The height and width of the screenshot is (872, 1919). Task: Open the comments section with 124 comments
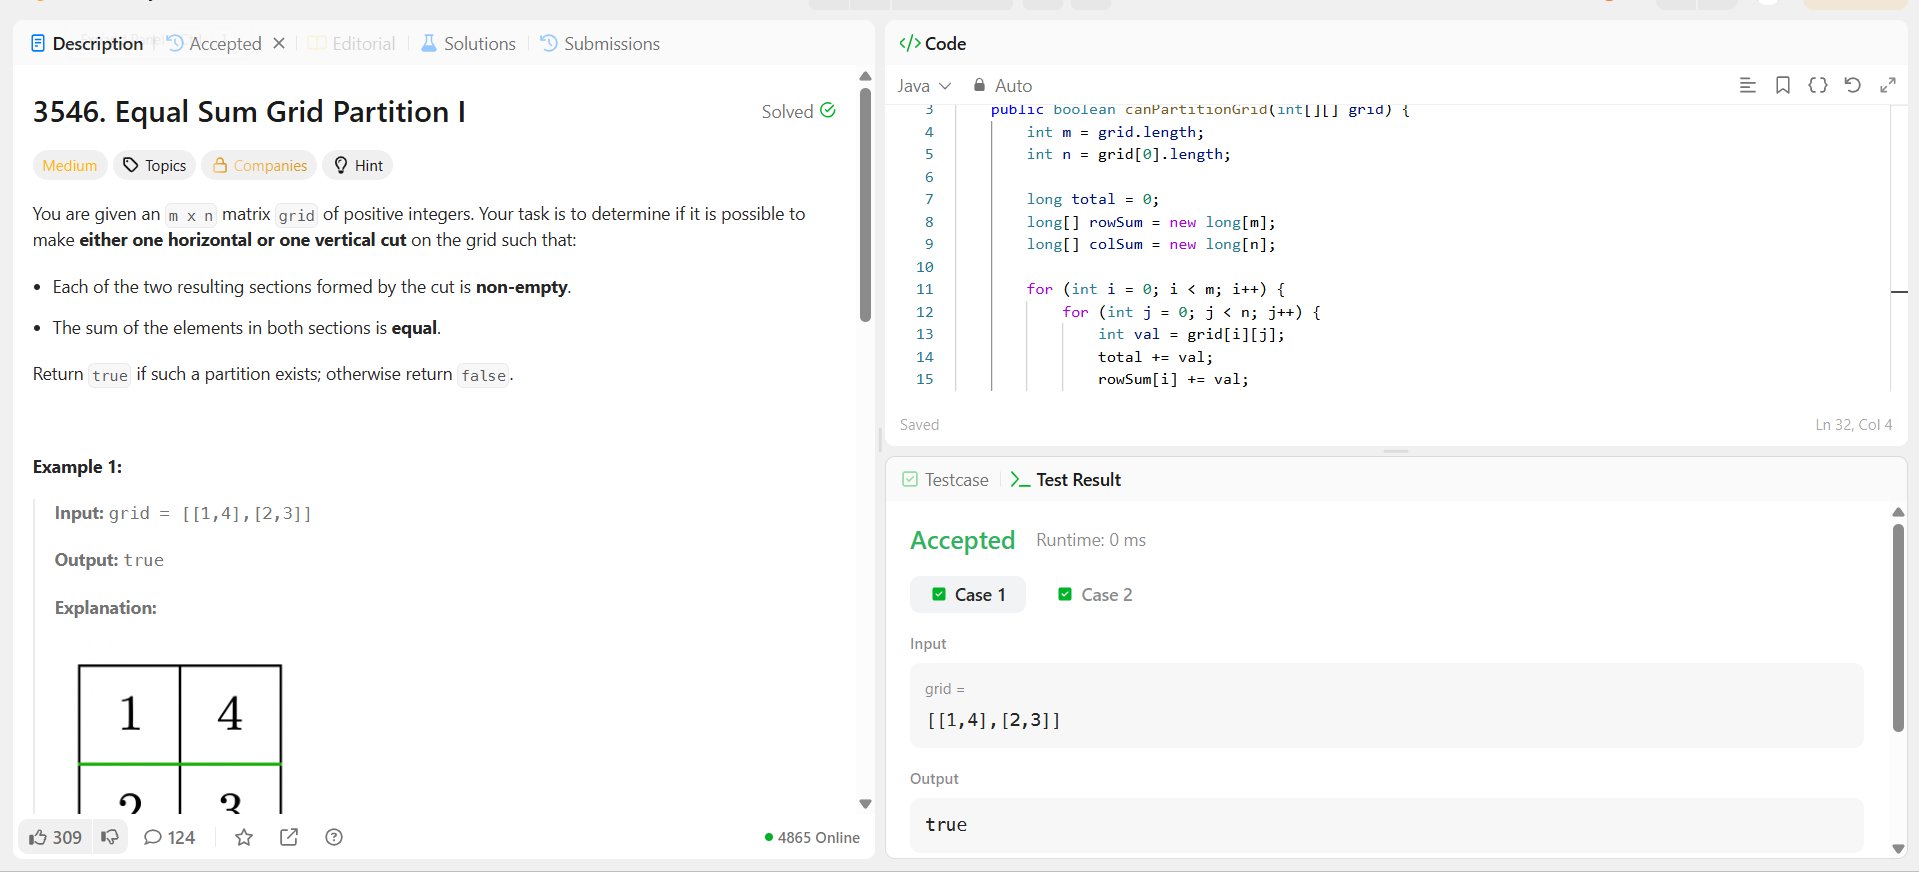coord(169,838)
